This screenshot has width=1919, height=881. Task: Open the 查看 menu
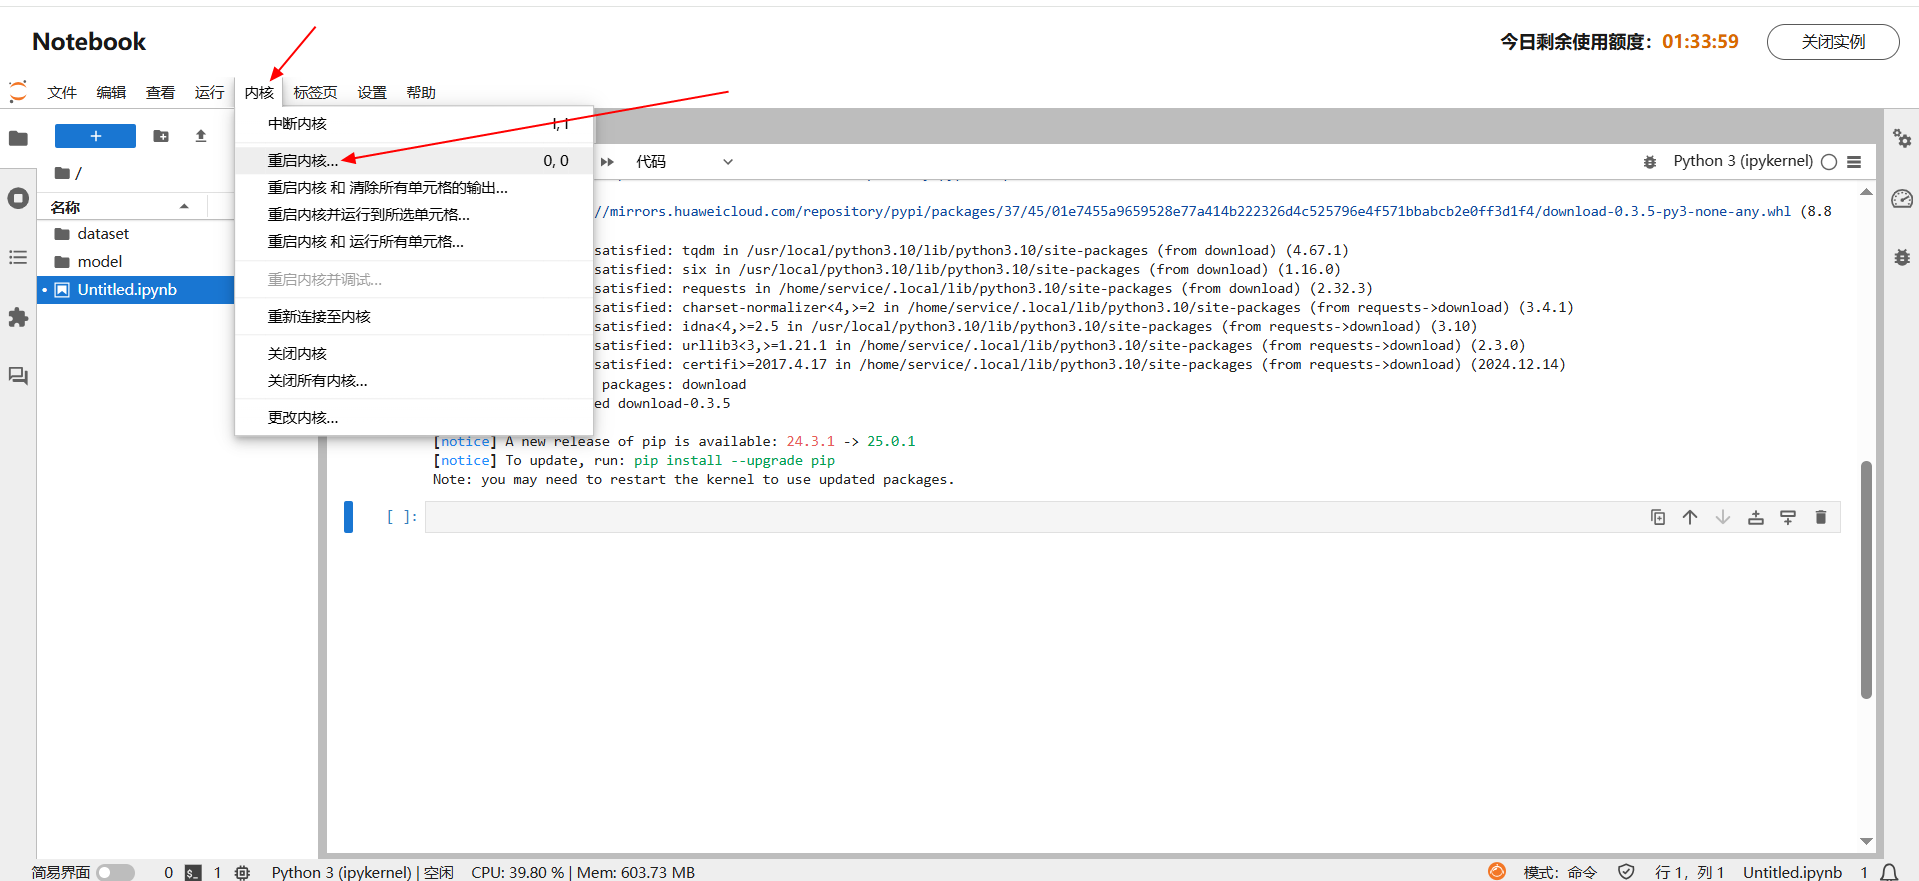point(160,93)
